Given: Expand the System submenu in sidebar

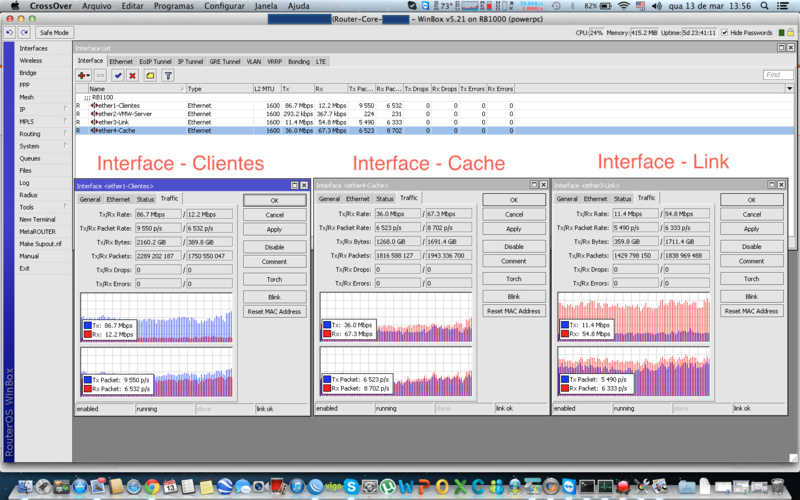Looking at the screenshot, I should point(65,145).
